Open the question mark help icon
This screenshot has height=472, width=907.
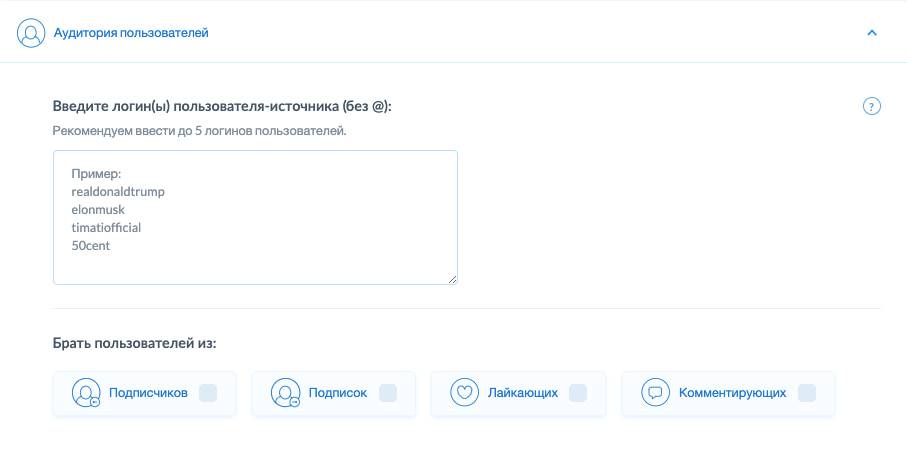tap(871, 107)
